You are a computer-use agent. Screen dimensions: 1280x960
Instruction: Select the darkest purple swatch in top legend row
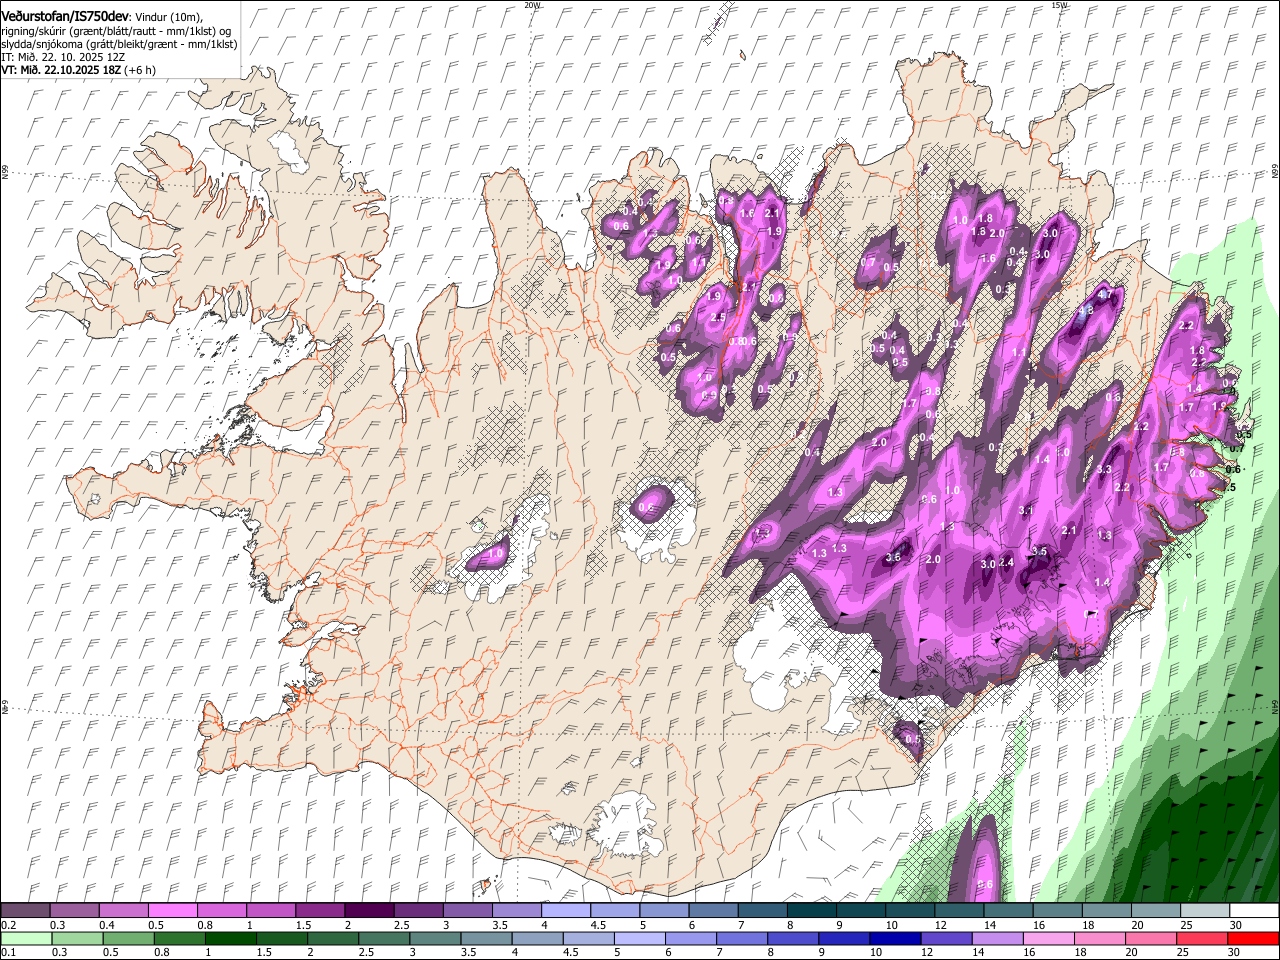tap(369, 910)
